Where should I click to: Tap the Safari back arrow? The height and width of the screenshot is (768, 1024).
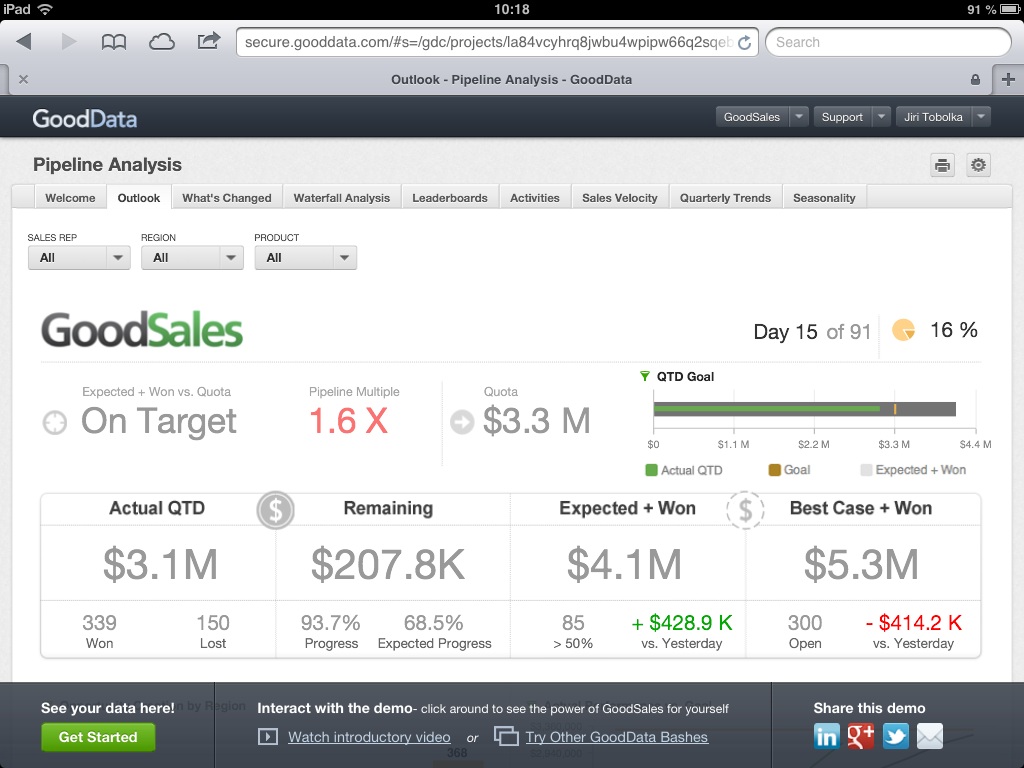point(24,42)
